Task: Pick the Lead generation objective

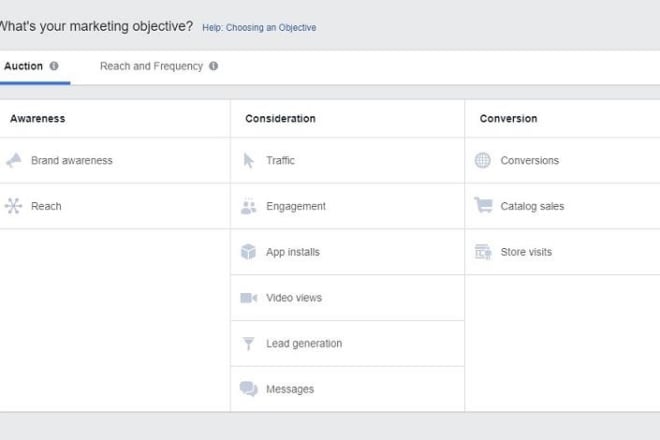Action: point(304,344)
